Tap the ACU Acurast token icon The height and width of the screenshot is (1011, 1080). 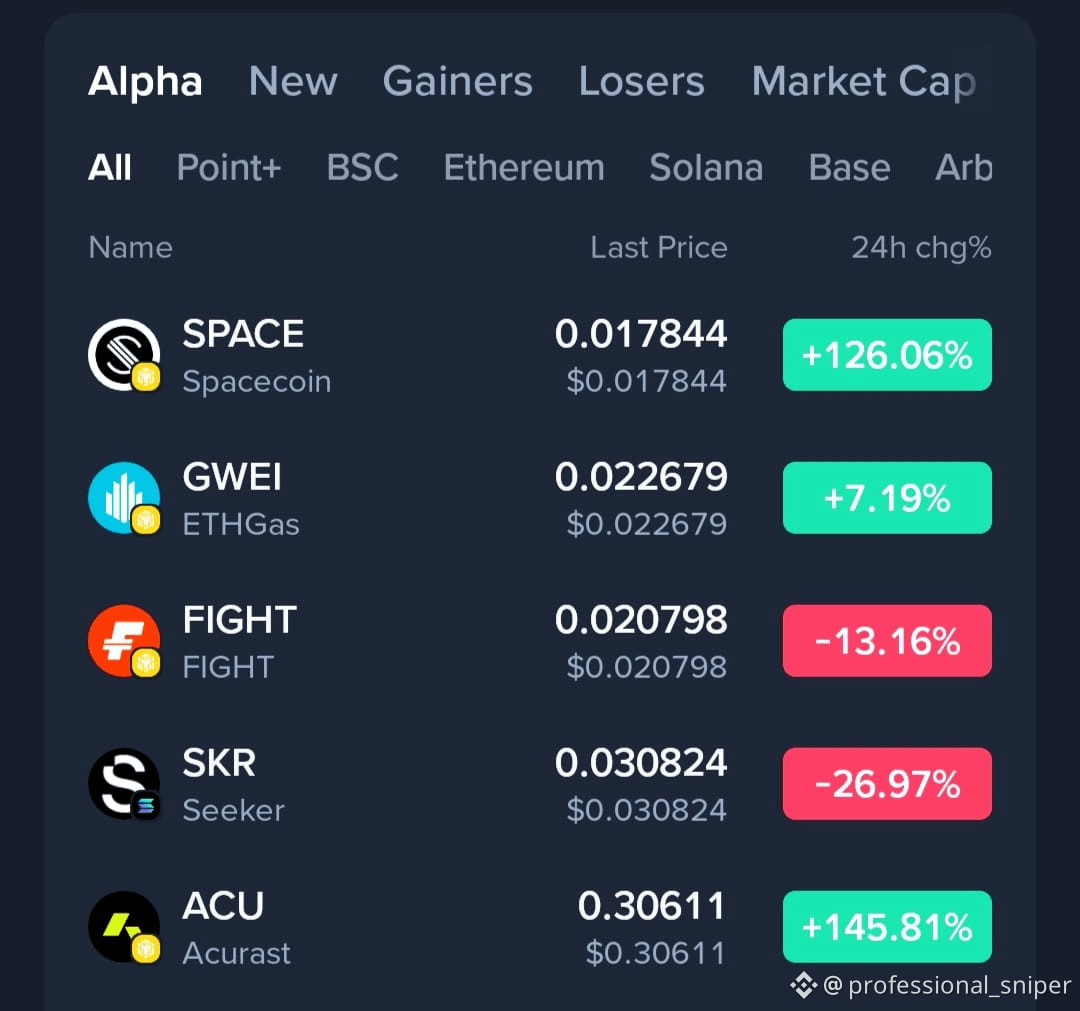124,927
